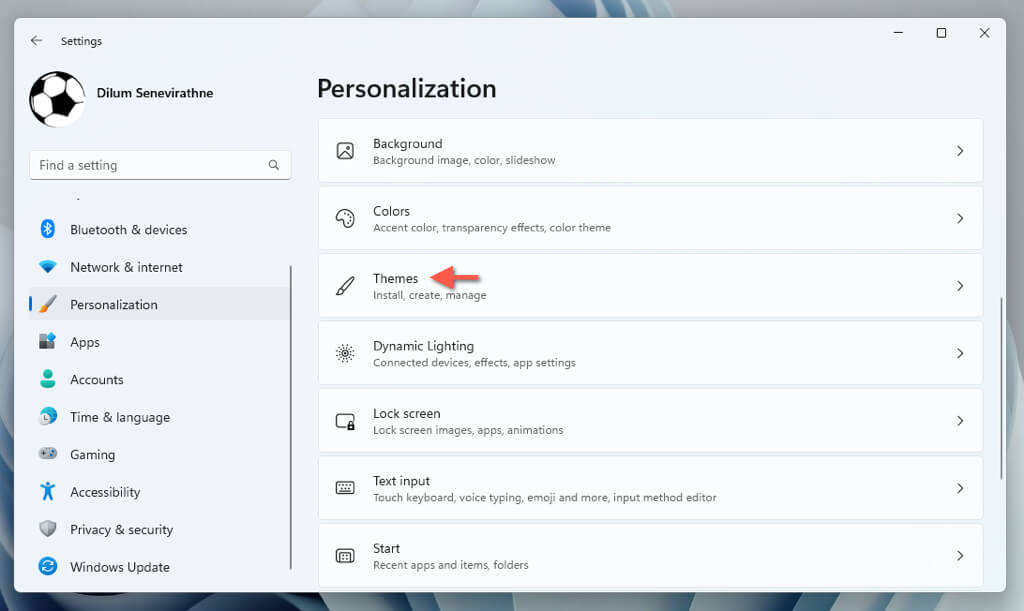This screenshot has height=611, width=1024.
Task: Click the Gaming controller icon
Action: [x=48, y=453]
